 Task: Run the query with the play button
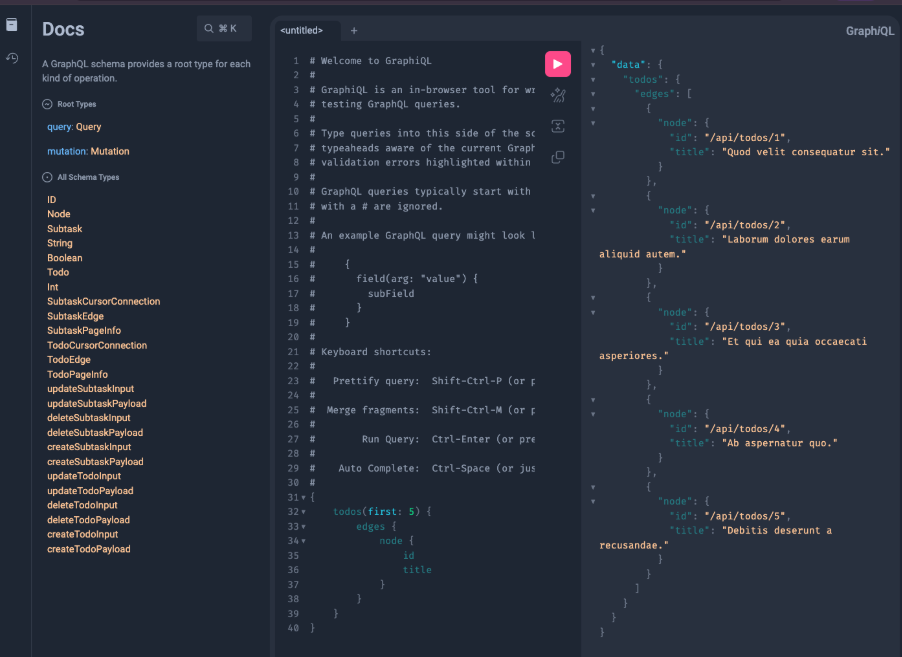557,64
